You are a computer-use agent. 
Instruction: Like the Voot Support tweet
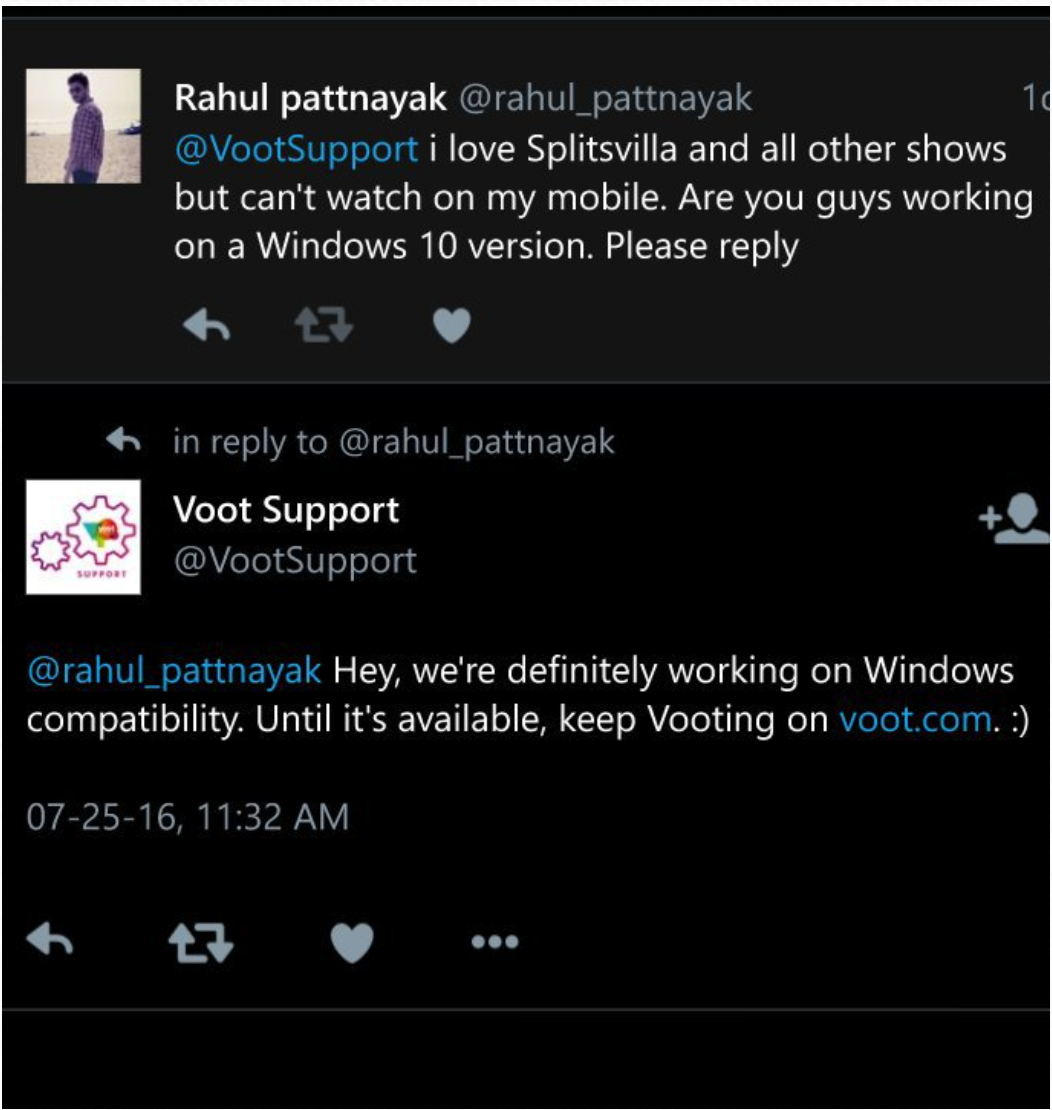coord(353,942)
